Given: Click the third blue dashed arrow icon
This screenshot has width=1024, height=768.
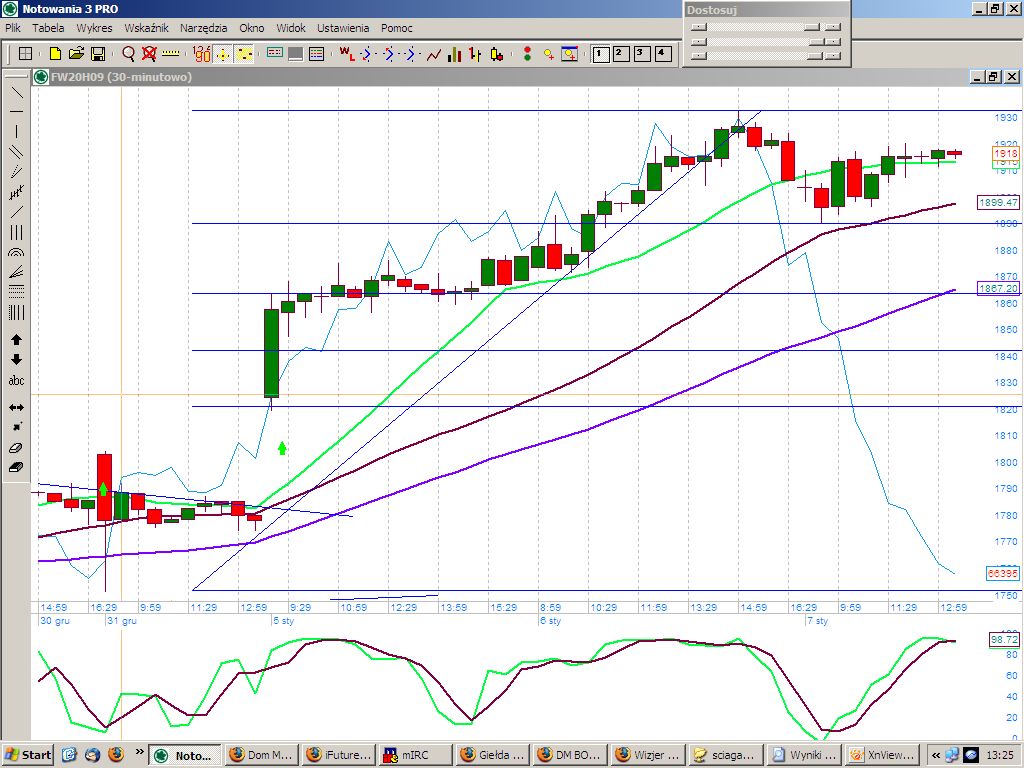Looking at the screenshot, I should [409, 54].
